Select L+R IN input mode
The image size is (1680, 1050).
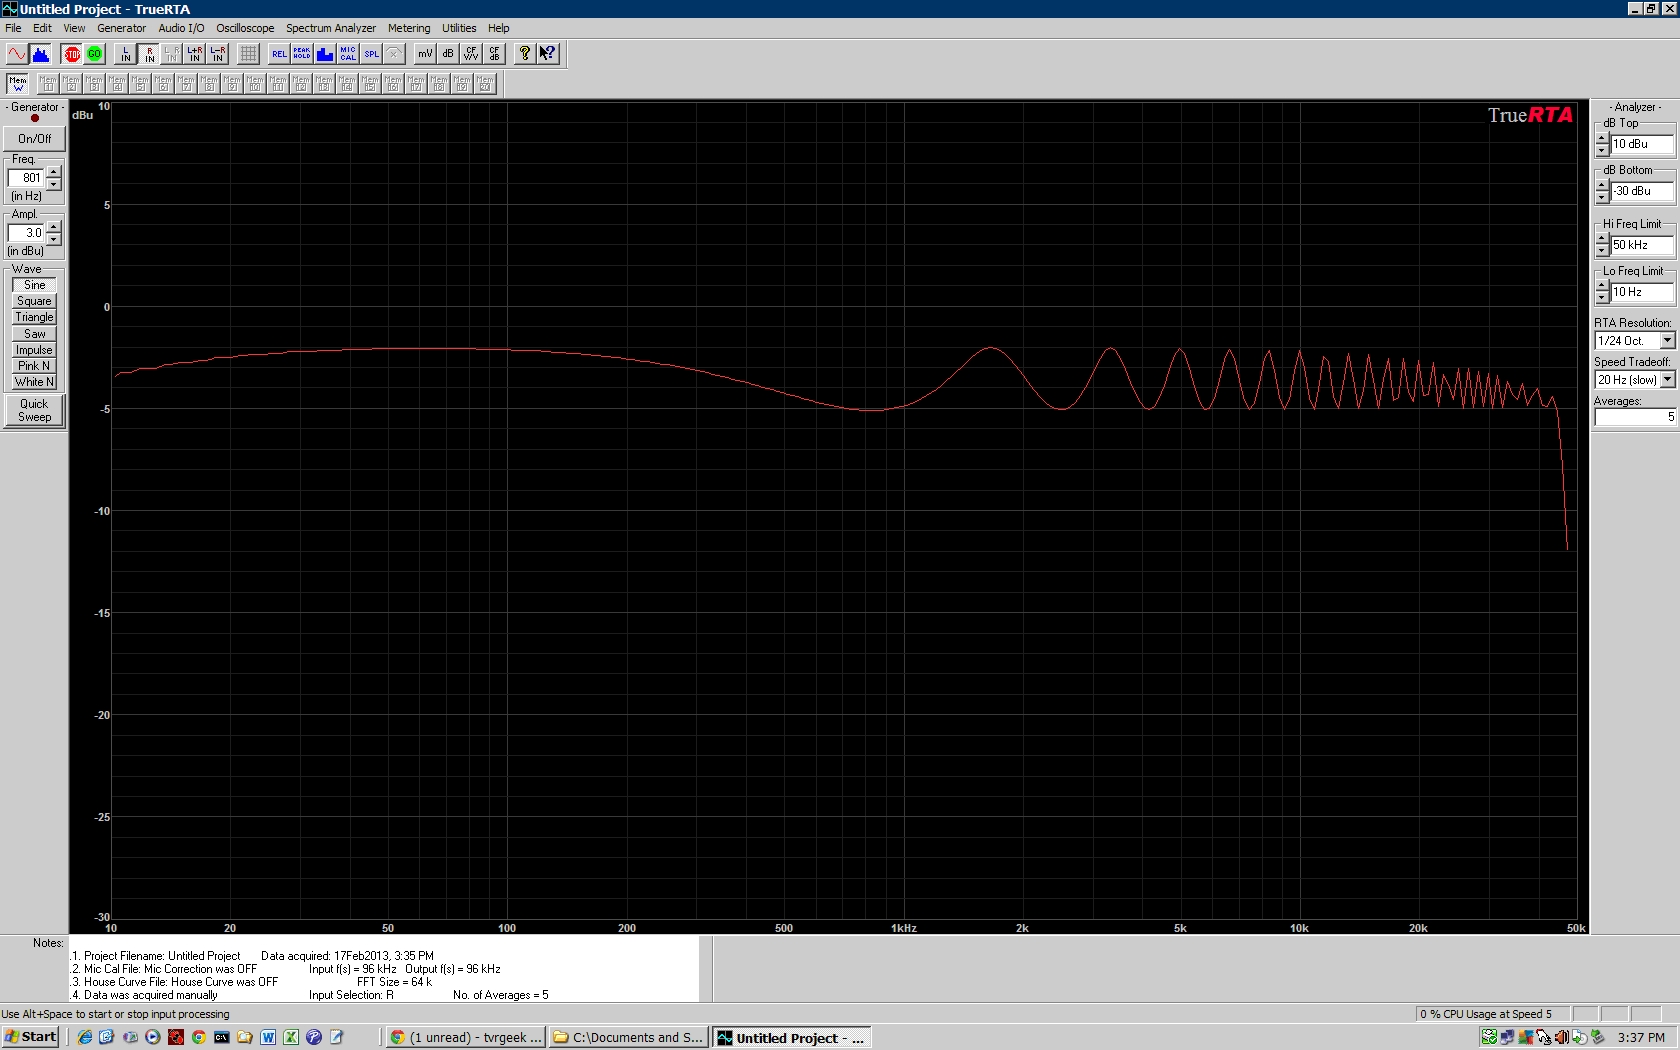pos(195,54)
